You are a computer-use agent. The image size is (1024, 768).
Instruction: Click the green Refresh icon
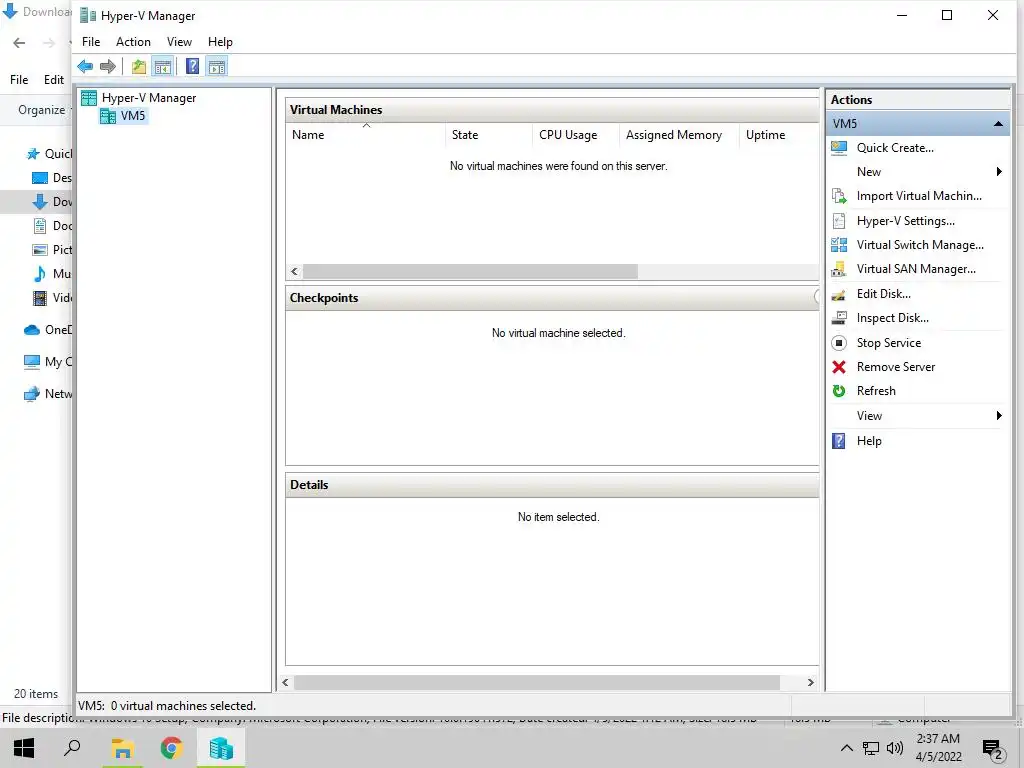(x=839, y=391)
